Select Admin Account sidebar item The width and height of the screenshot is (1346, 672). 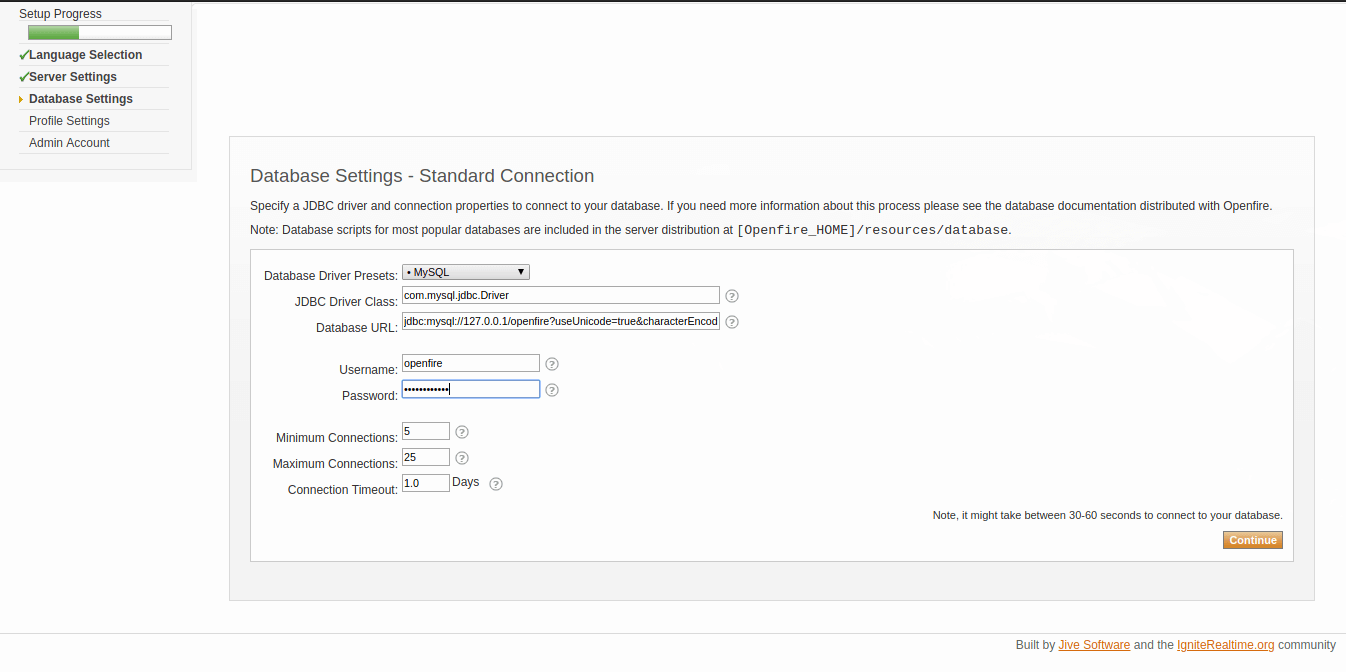[69, 143]
